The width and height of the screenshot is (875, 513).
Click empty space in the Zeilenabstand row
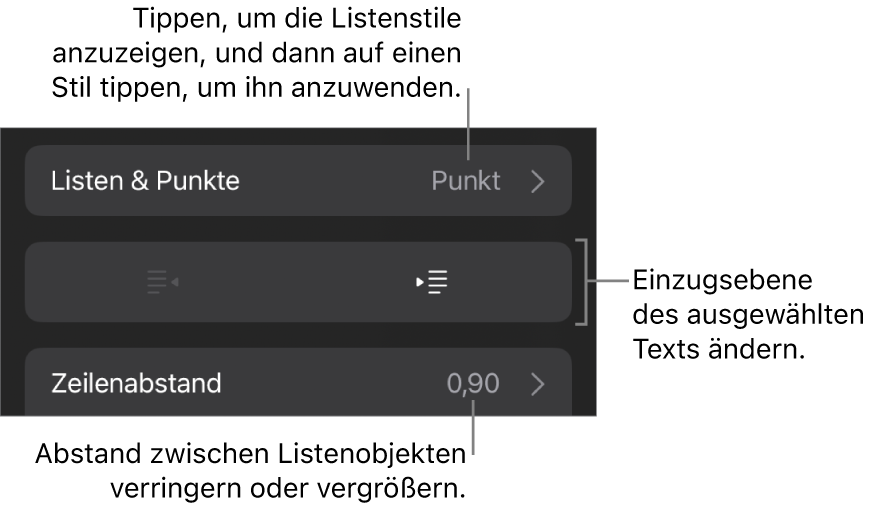[320, 382]
